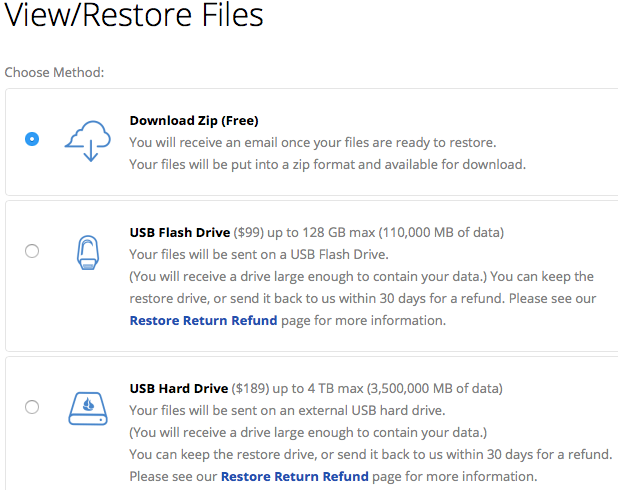Click the Choose Method label
The height and width of the screenshot is (490, 618).
point(54,73)
